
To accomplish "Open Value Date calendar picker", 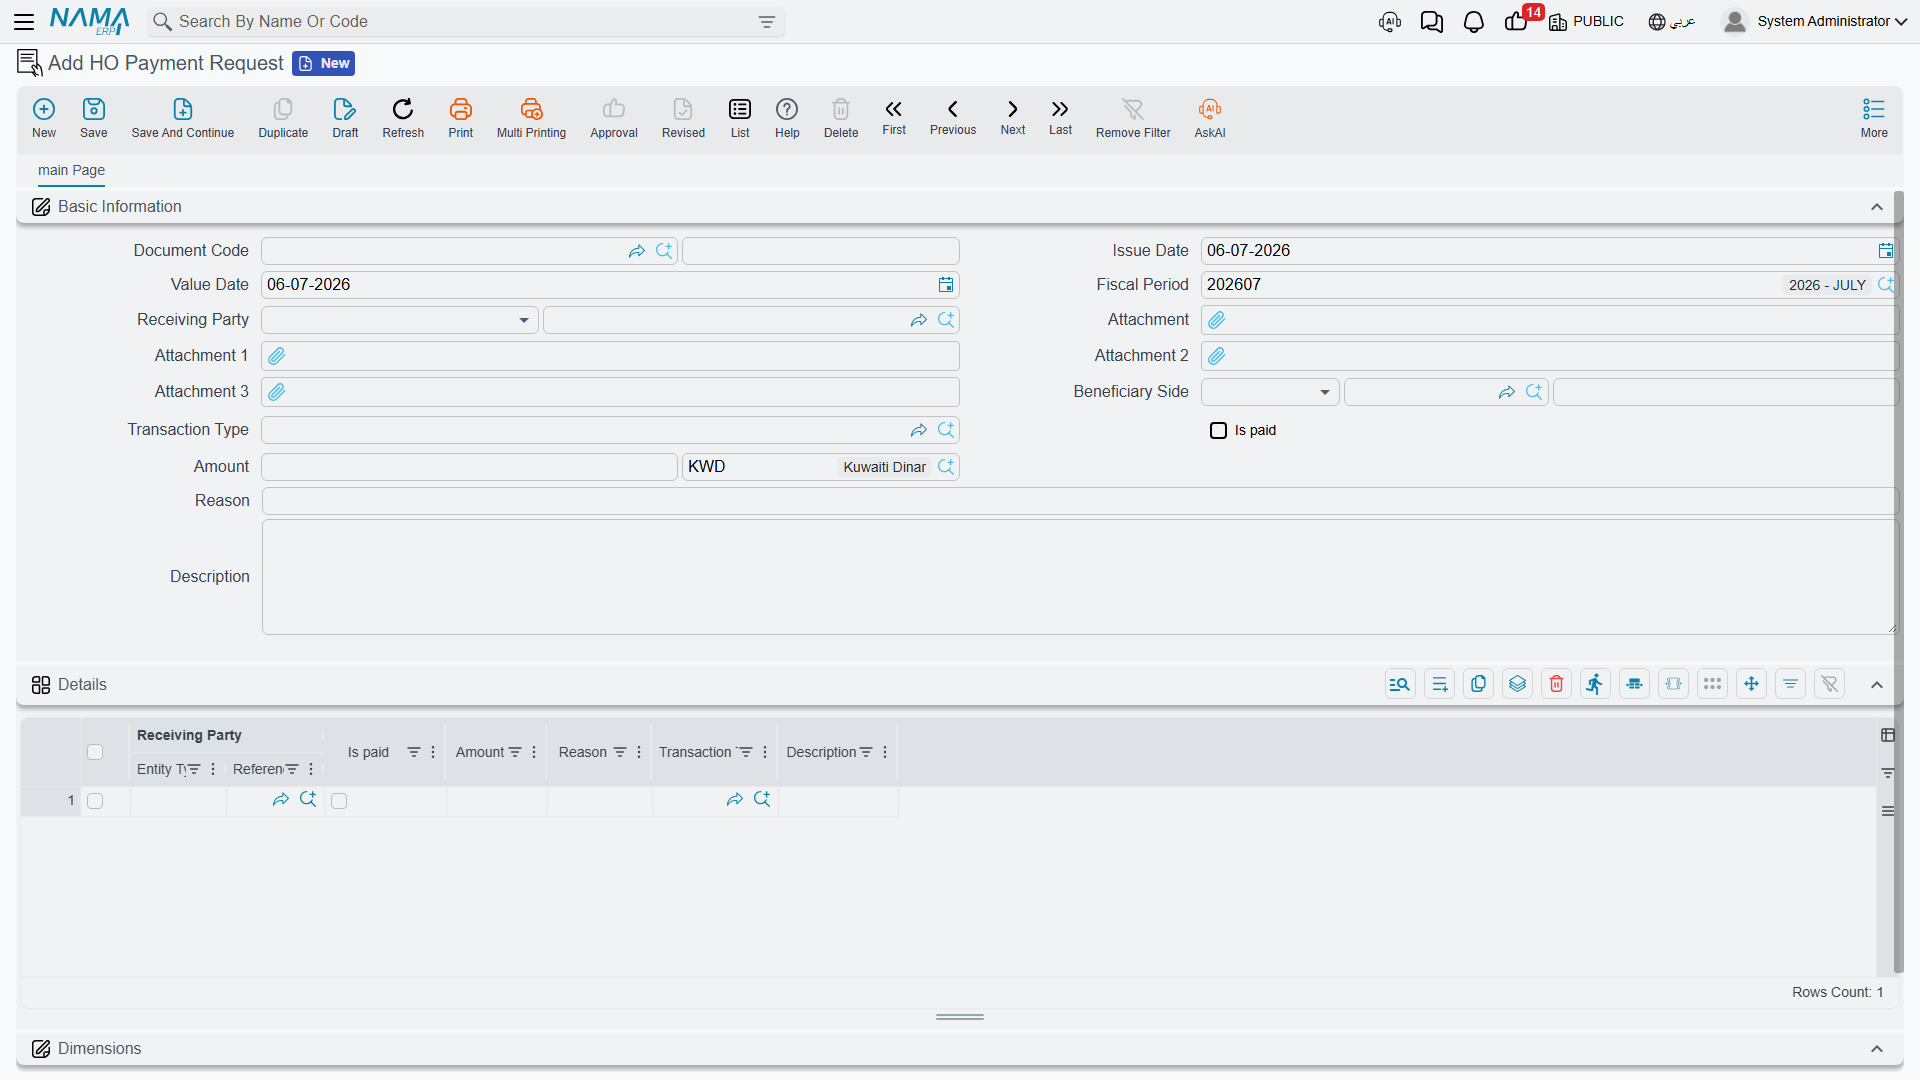I will point(946,285).
